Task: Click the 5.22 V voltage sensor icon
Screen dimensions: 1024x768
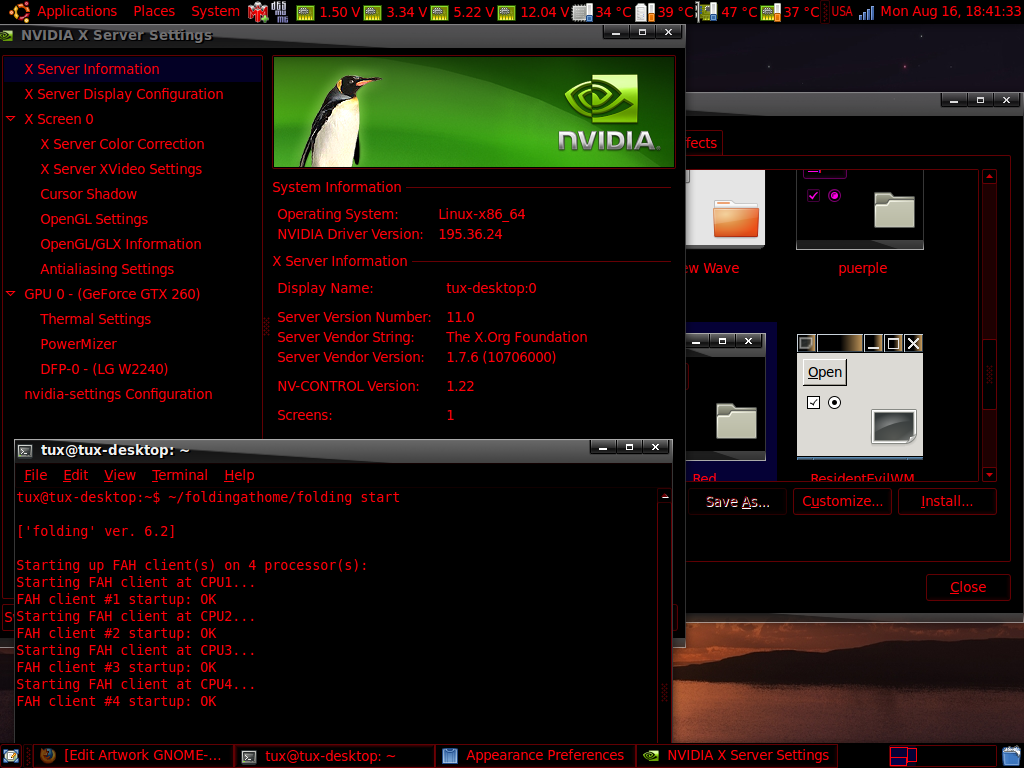Action: 439,12
